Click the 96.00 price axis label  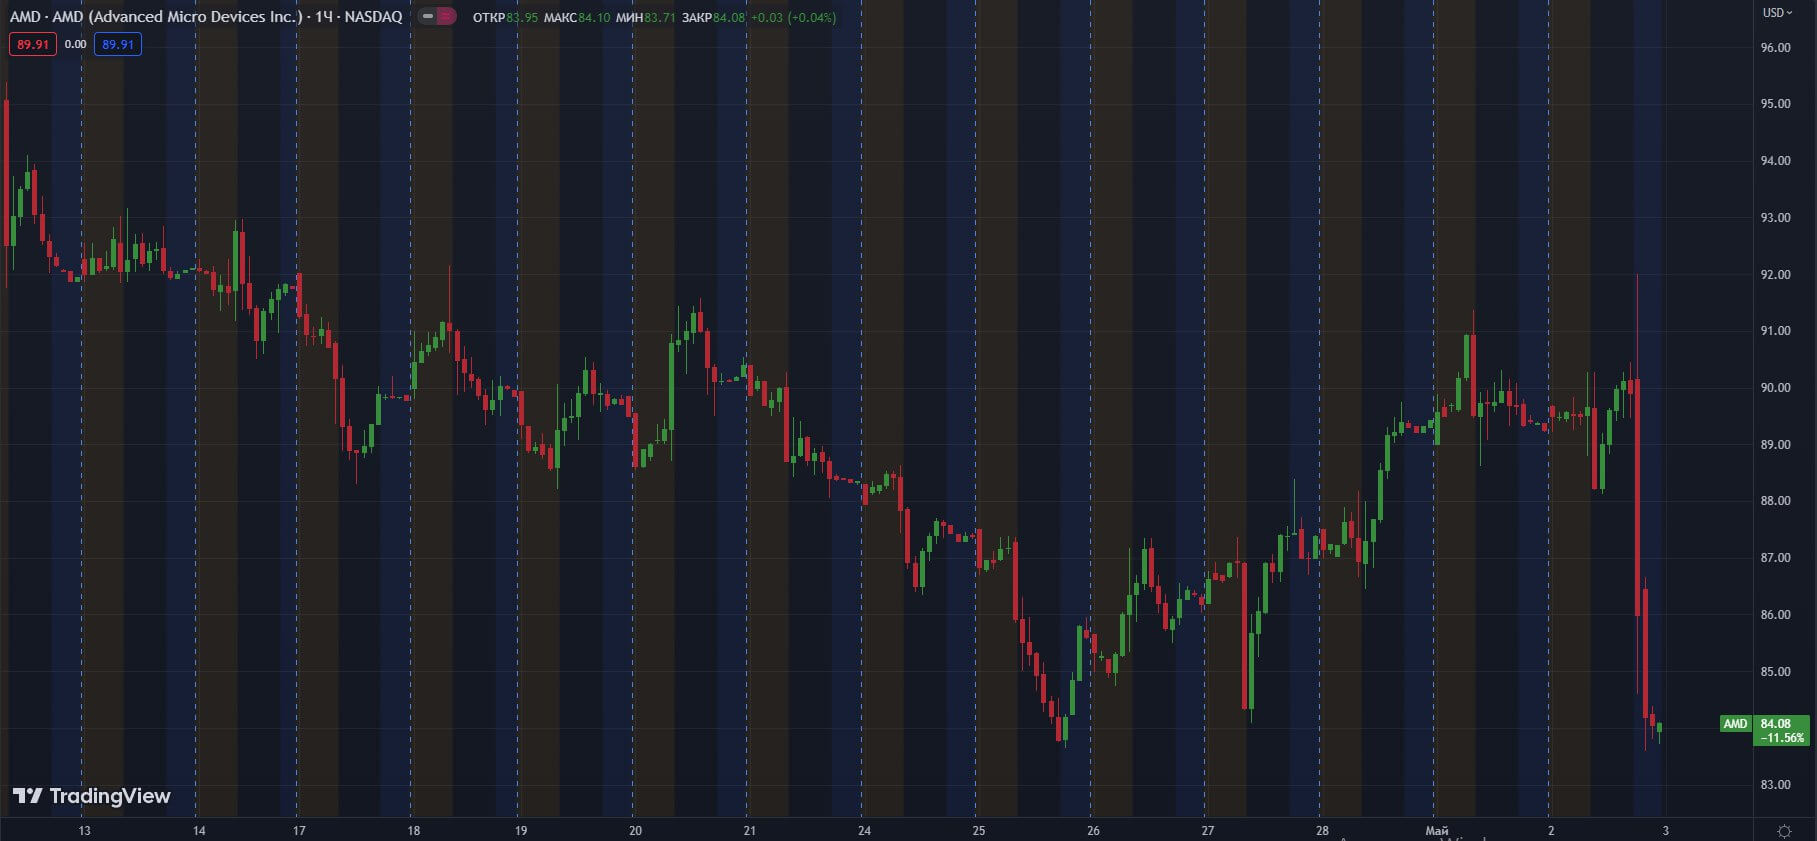[1775, 47]
